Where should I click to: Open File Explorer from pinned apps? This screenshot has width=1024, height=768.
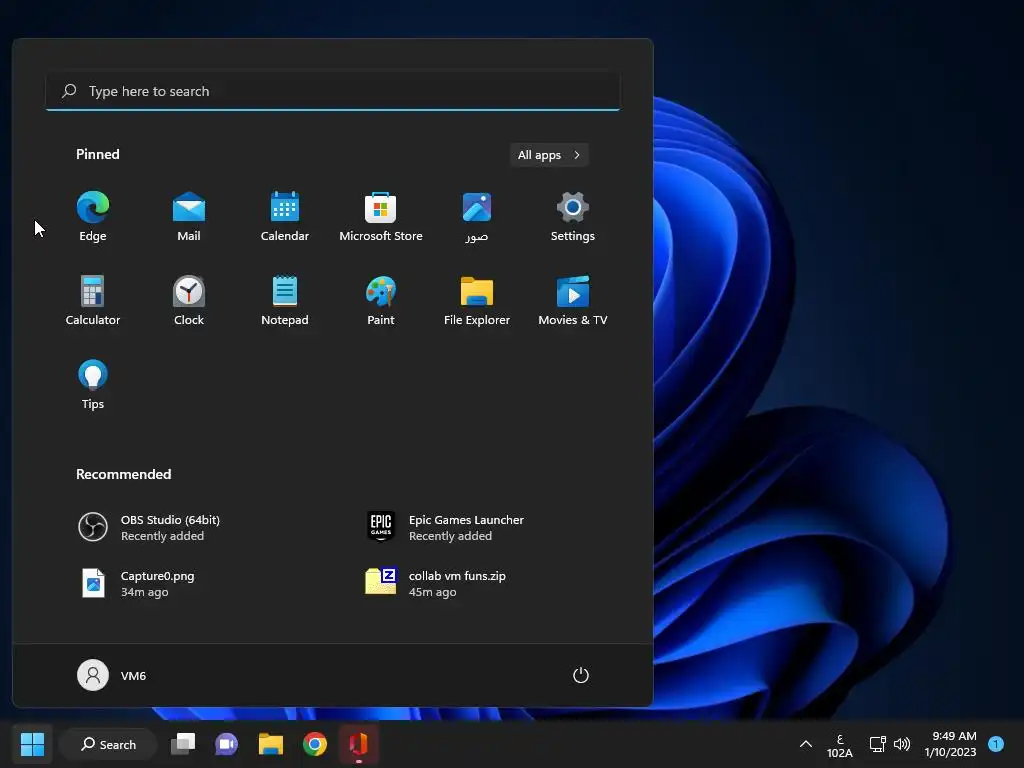click(x=477, y=300)
